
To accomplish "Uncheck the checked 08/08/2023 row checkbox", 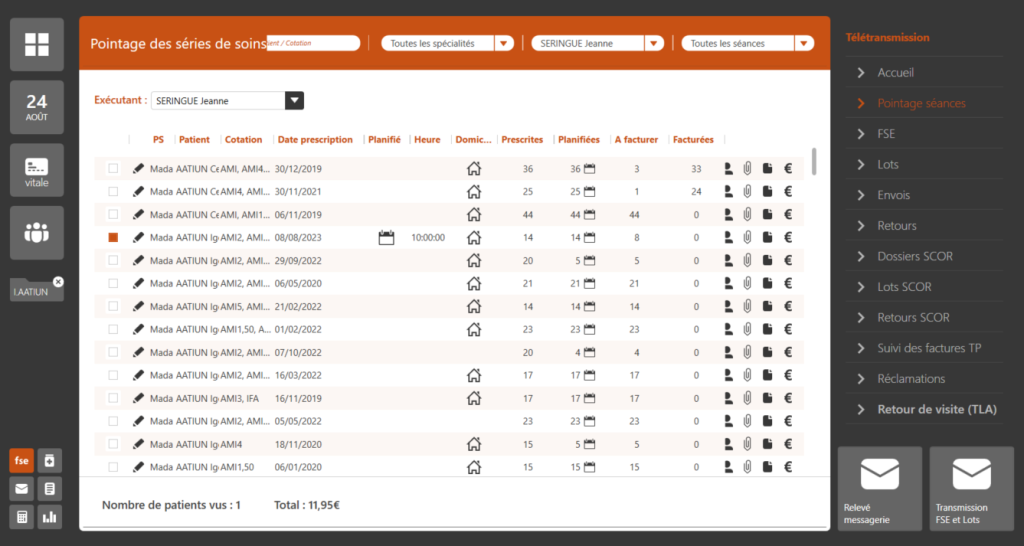I will pos(113,237).
